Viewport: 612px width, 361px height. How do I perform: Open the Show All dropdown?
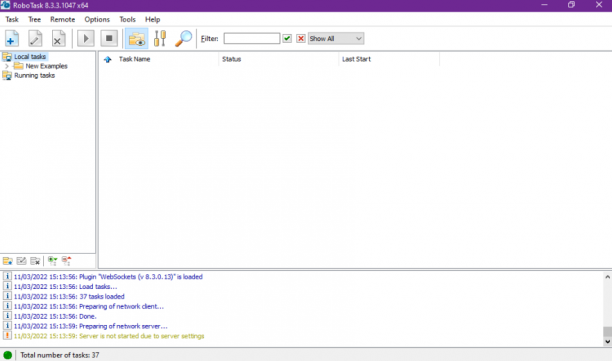coord(336,38)
